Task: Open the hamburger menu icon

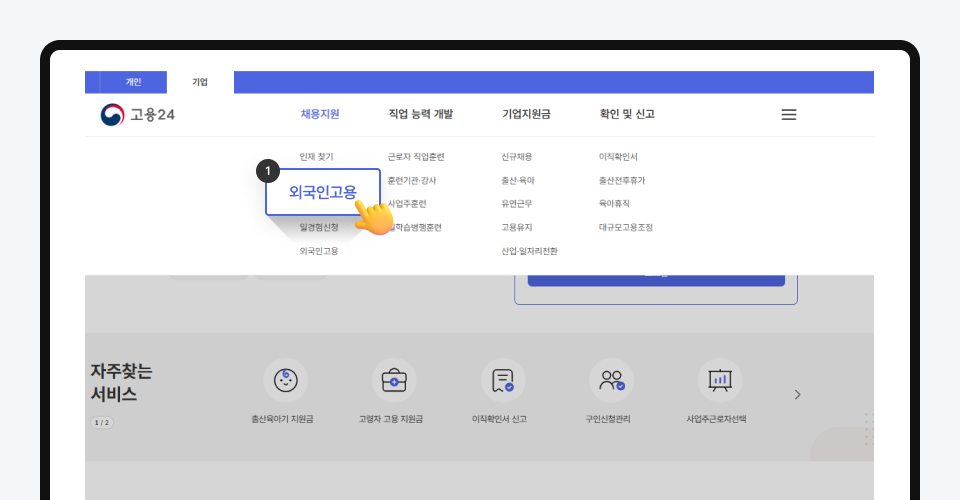Action: (x=788, y=115)
